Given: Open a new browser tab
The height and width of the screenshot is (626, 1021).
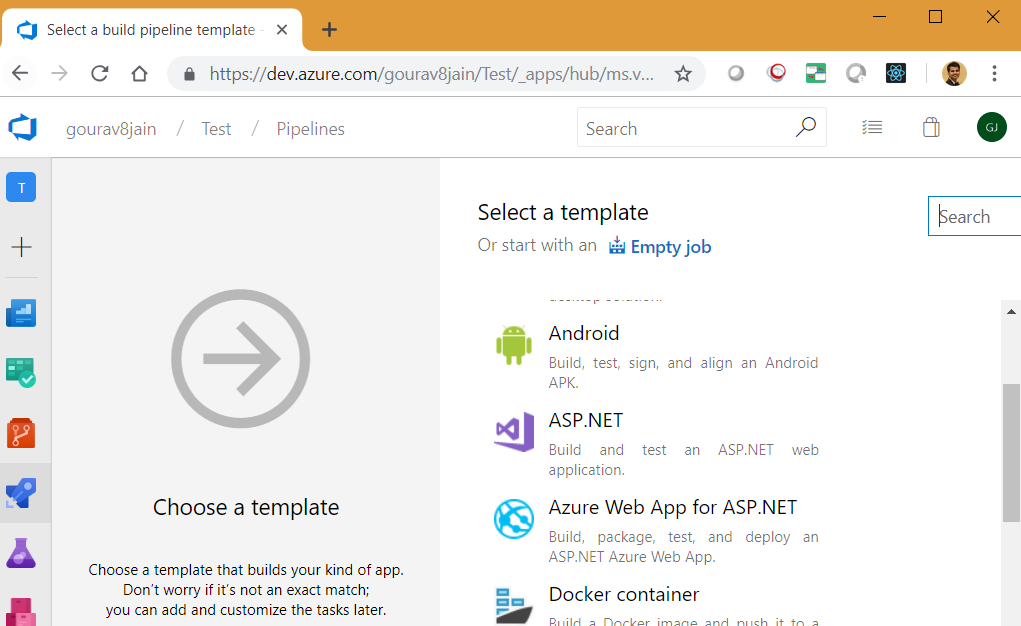Looking at the screenshot, I should point(329,30).
